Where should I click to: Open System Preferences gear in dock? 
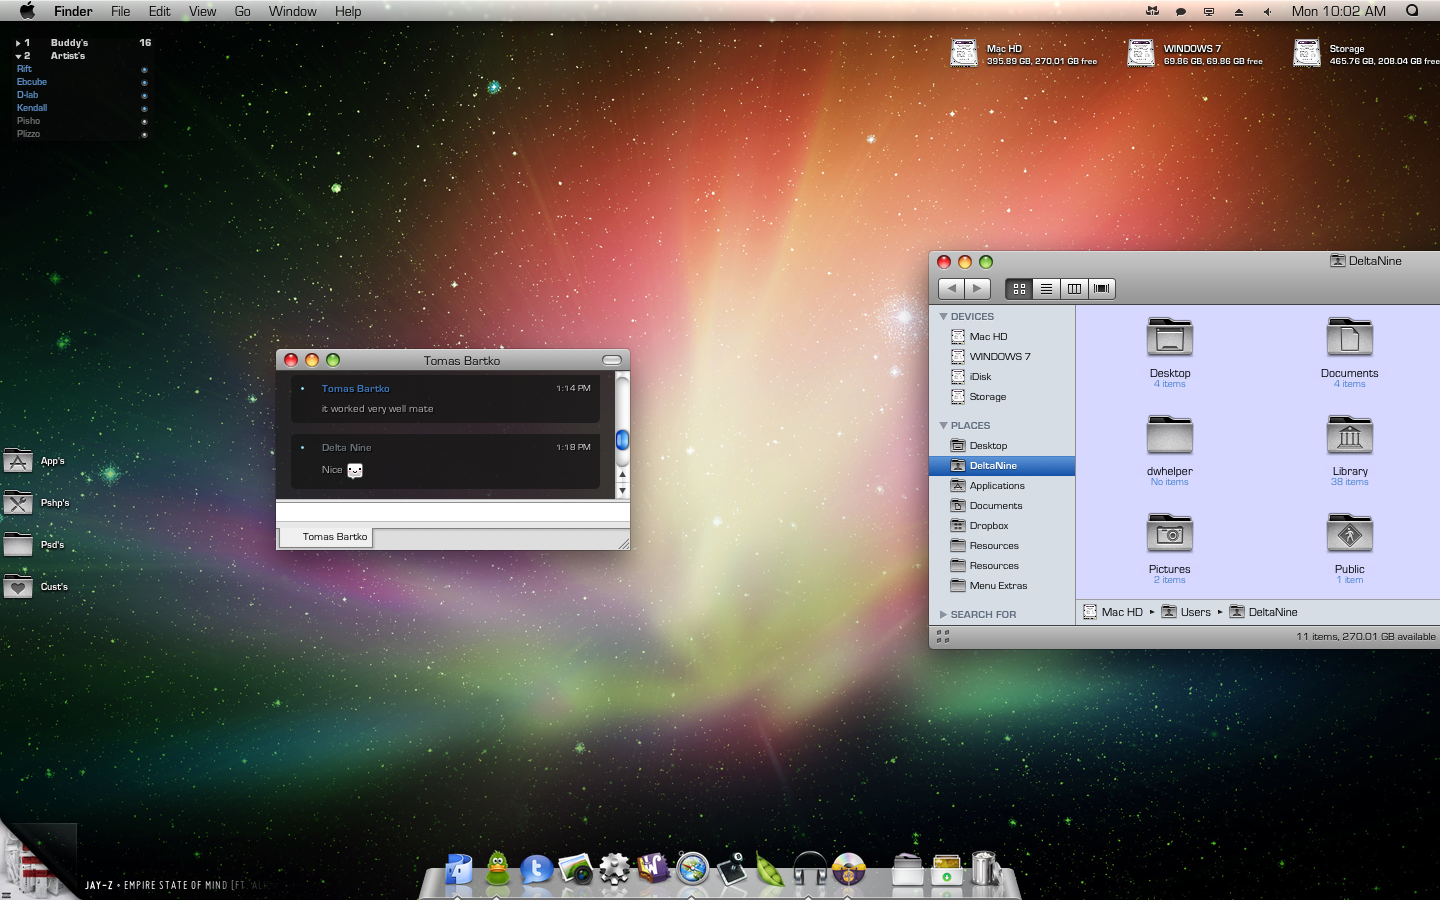614,868
